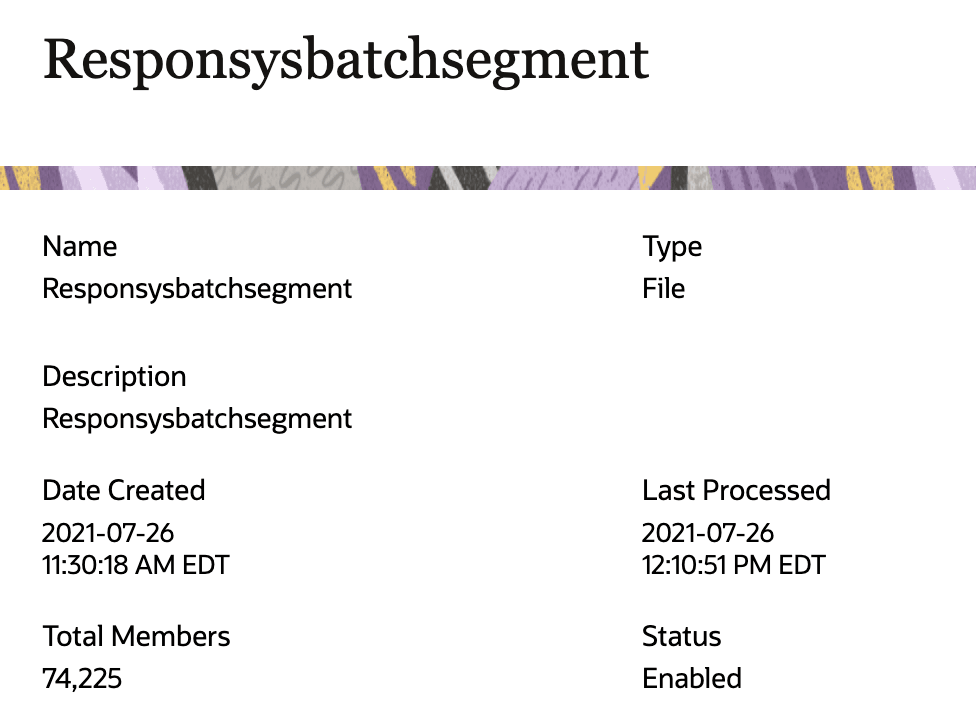Click the 2021-07-26 date created value
Screen dimensions: 976x718
pyautogui.click(x=108, y=533)
